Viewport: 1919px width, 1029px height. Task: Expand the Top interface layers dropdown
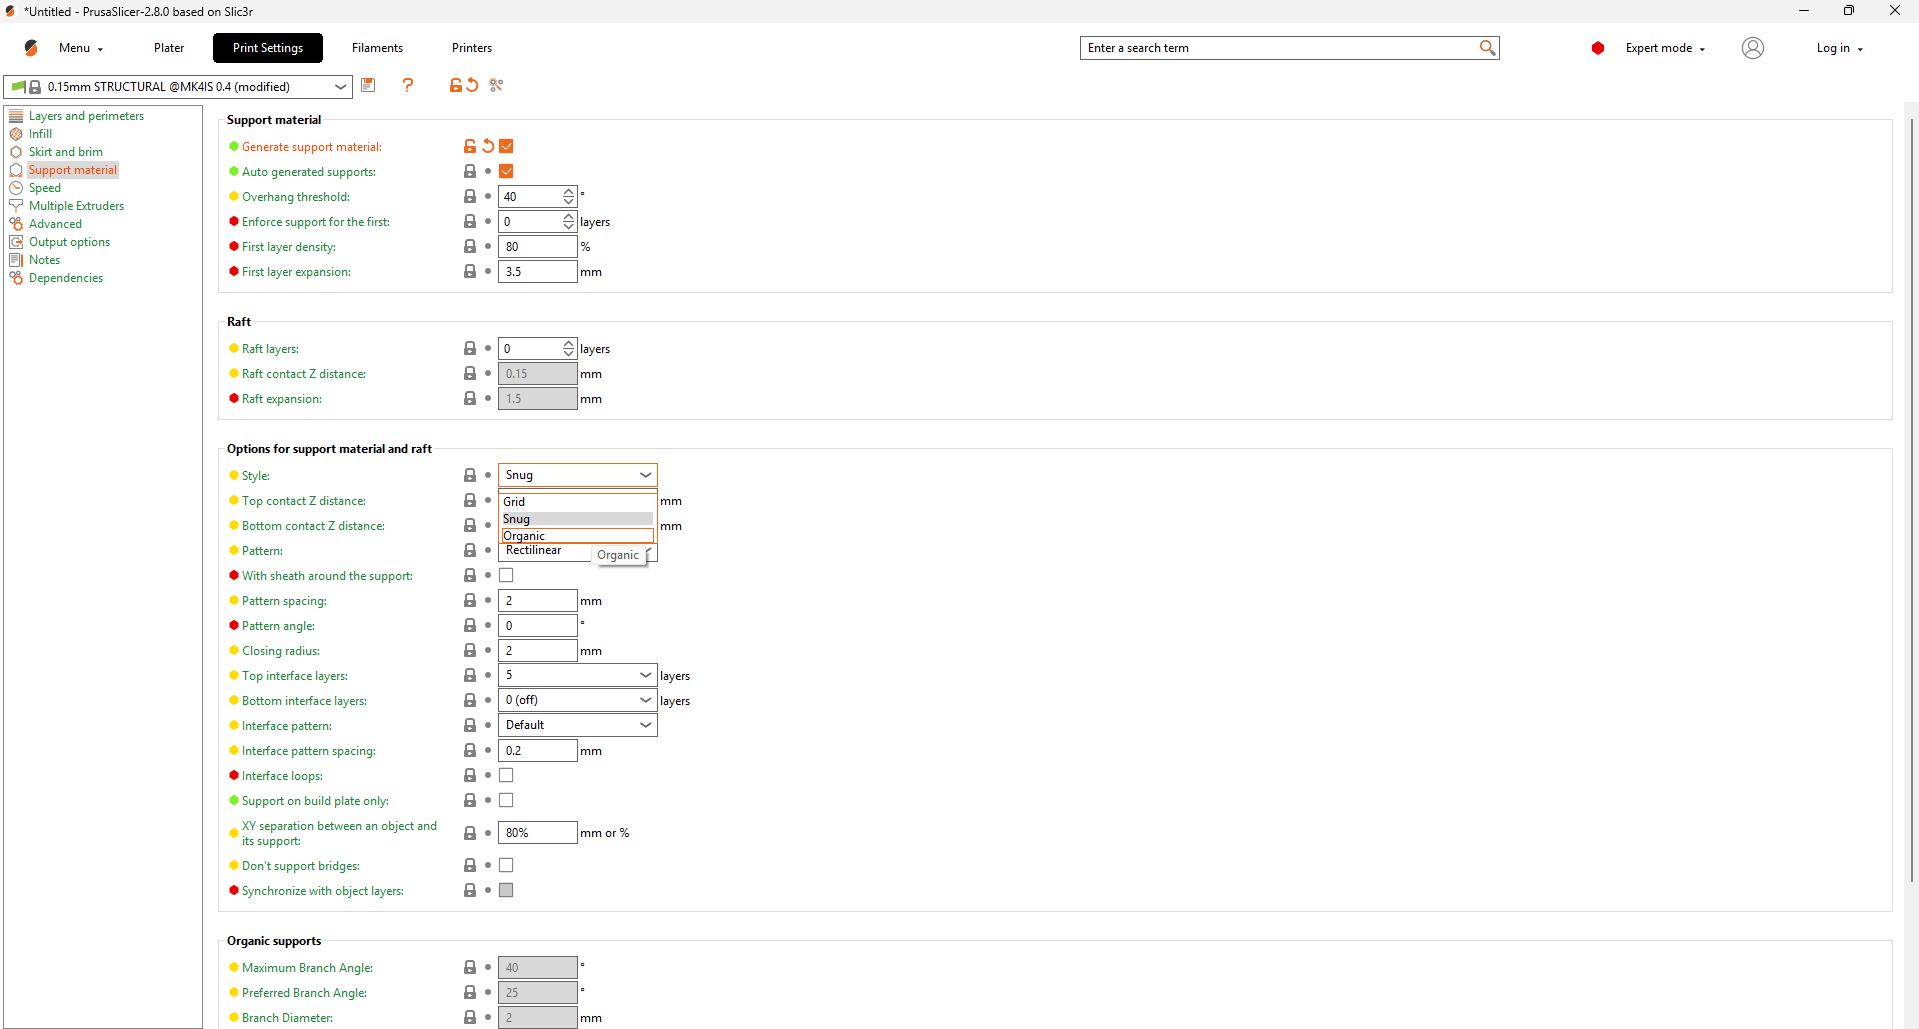645,676
